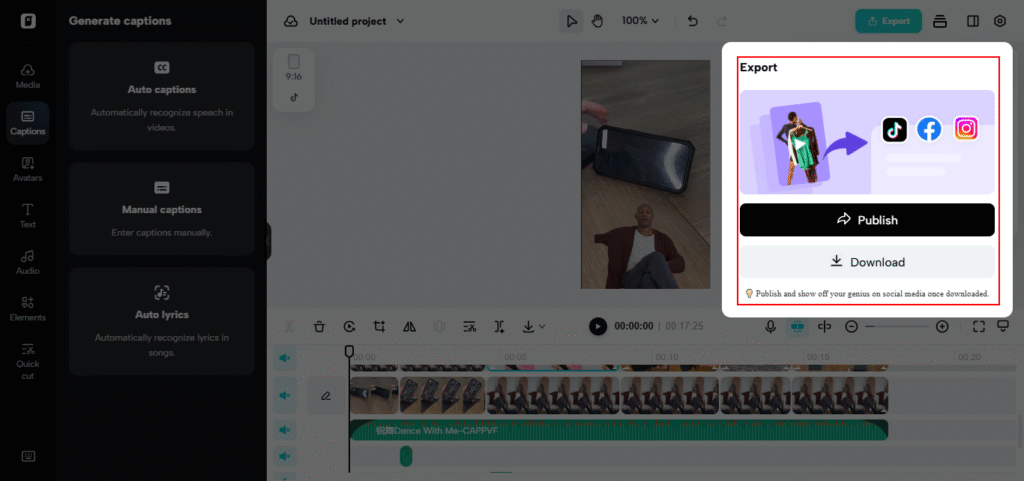This screenshot has width=1024, height=481.
Task: Choose the Auto lyrics card
Action: (162, 321)
